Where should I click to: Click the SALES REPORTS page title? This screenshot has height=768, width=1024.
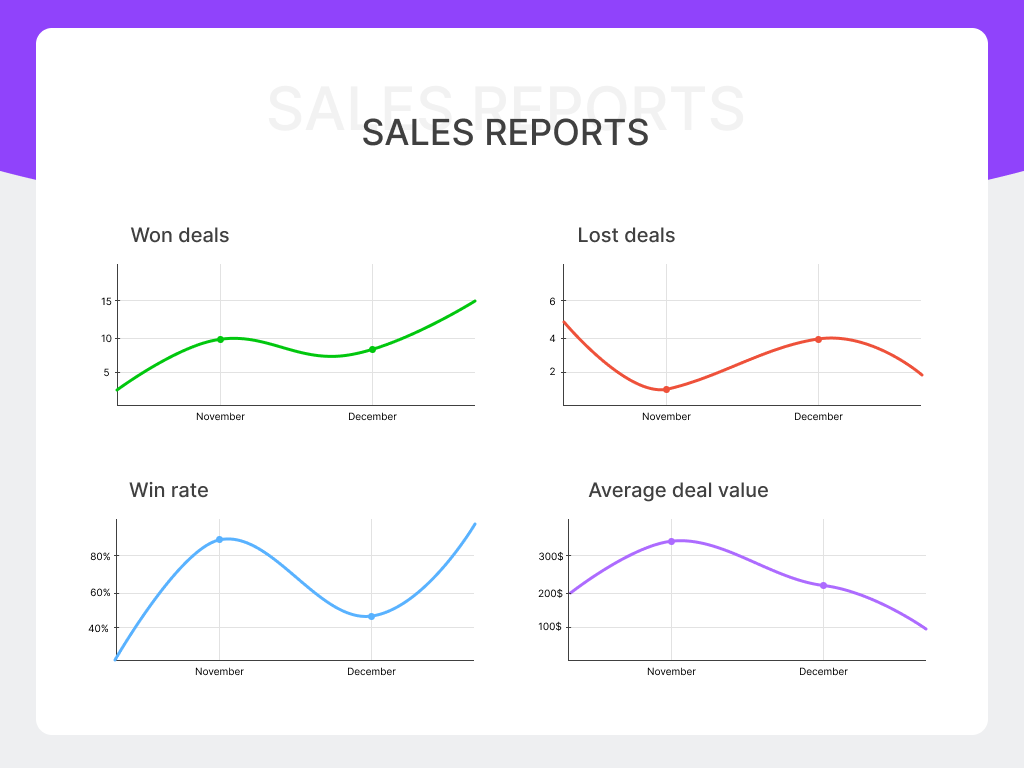(x=506, y=133)
